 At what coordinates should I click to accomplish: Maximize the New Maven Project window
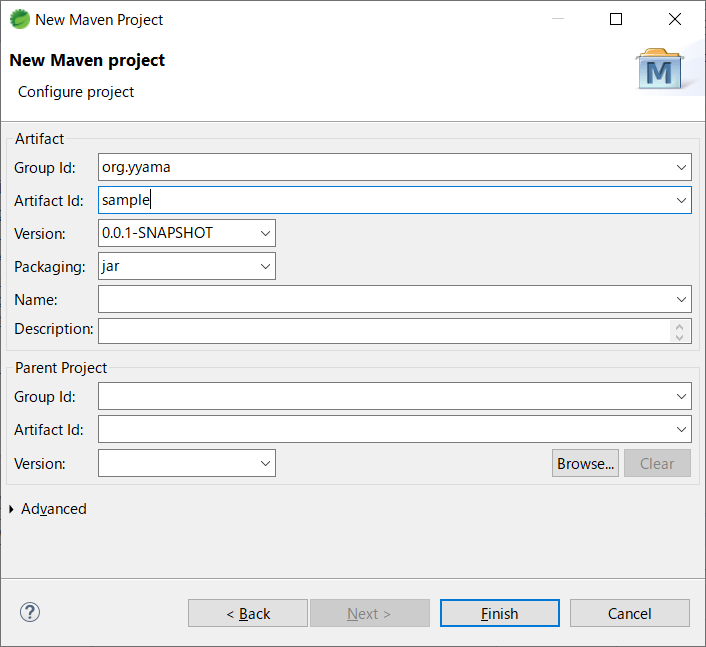616,19
